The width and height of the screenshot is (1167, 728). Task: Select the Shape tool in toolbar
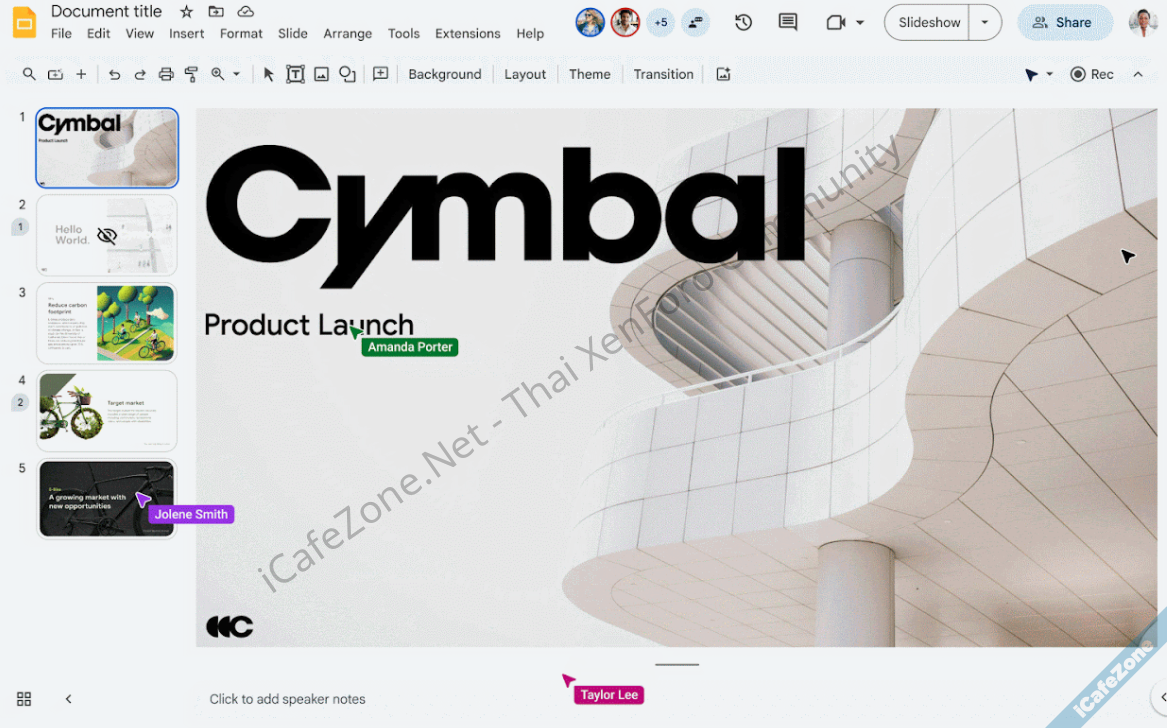pos(347,74)
